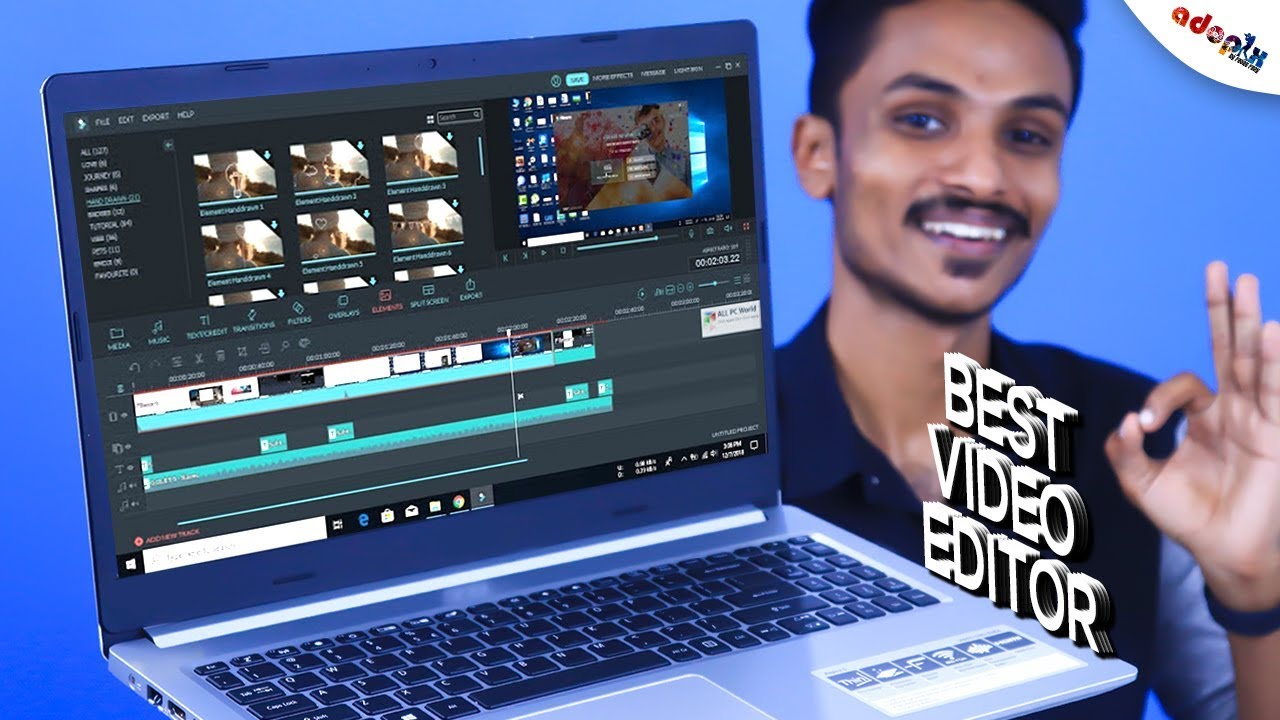Viewport: 1280px width, 720px height.
Task: Select the Elements tab
Action: (387, 300)
